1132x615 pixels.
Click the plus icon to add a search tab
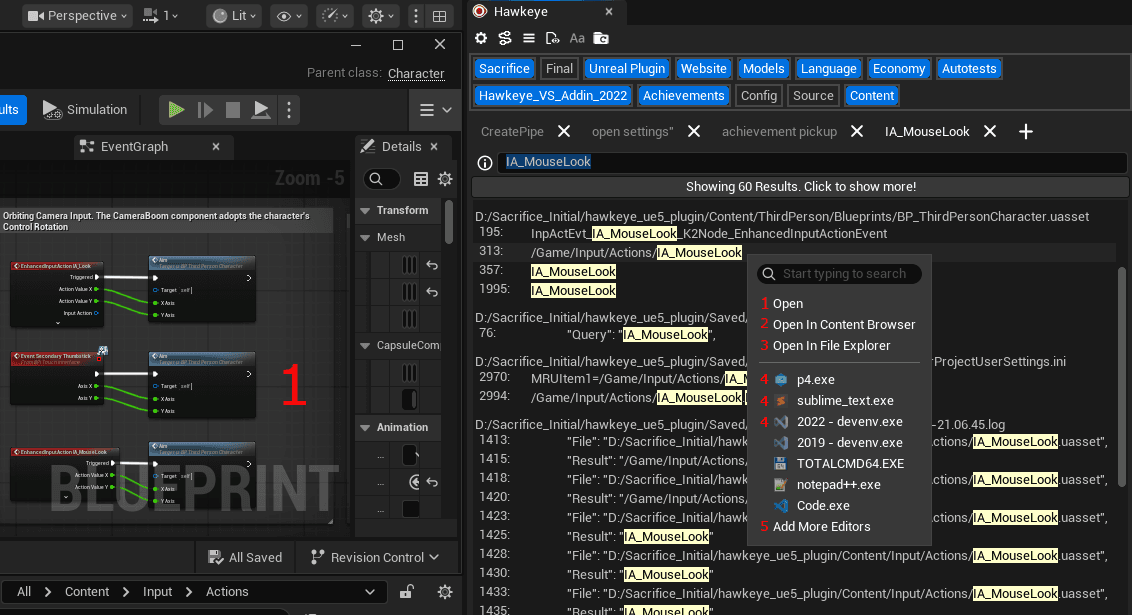[1026, 131]
